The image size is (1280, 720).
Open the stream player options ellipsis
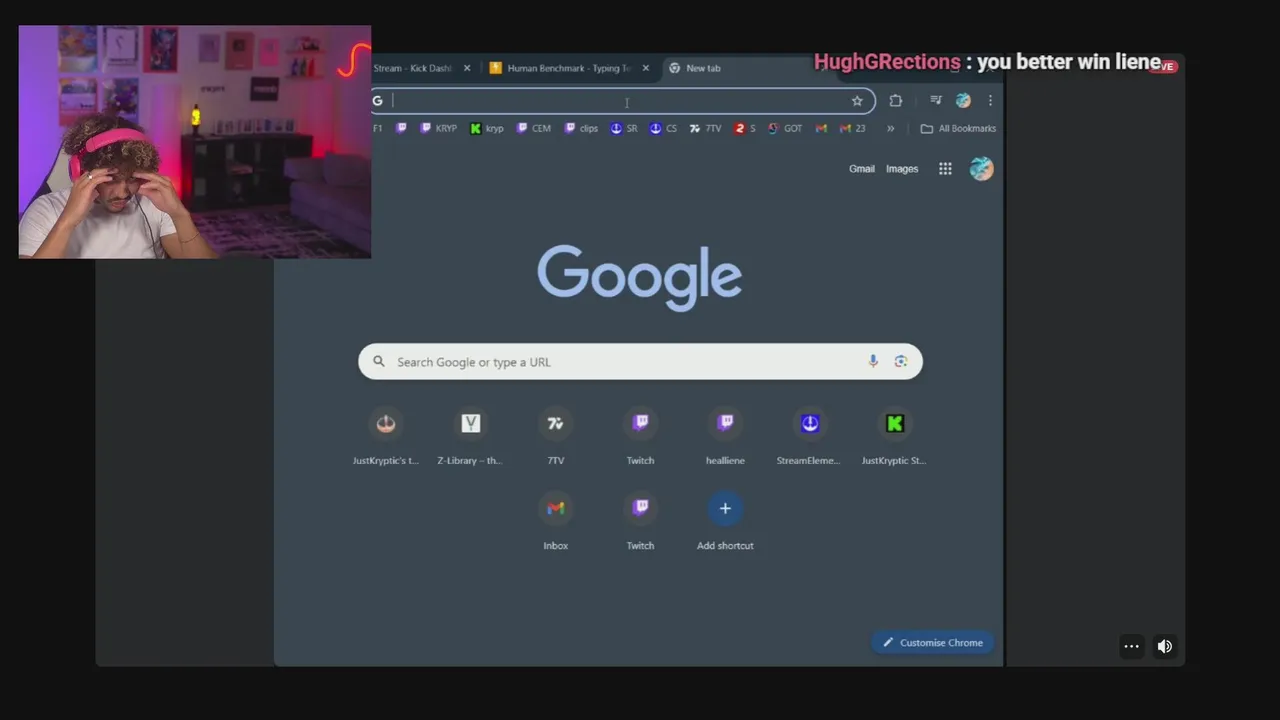[x=1131, y=646]
